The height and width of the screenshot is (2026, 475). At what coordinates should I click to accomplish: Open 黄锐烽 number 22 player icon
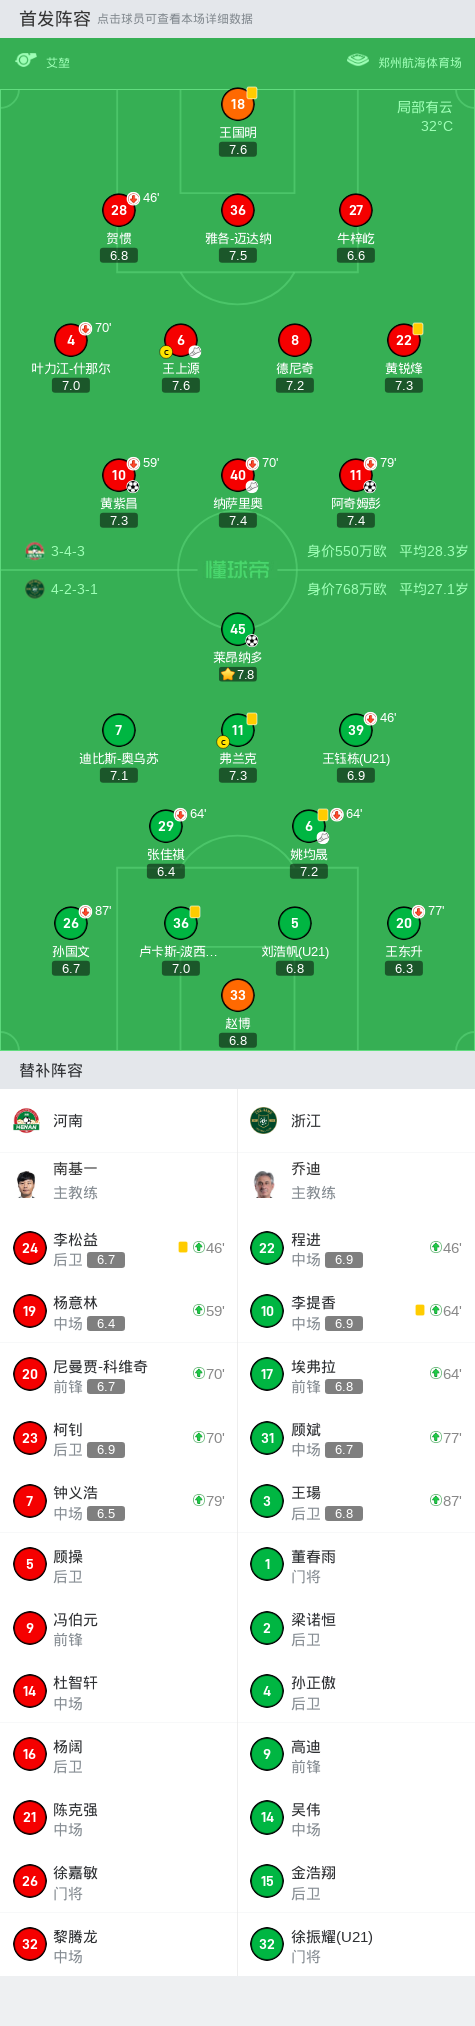pyautogui.click(x=404, y=340)
